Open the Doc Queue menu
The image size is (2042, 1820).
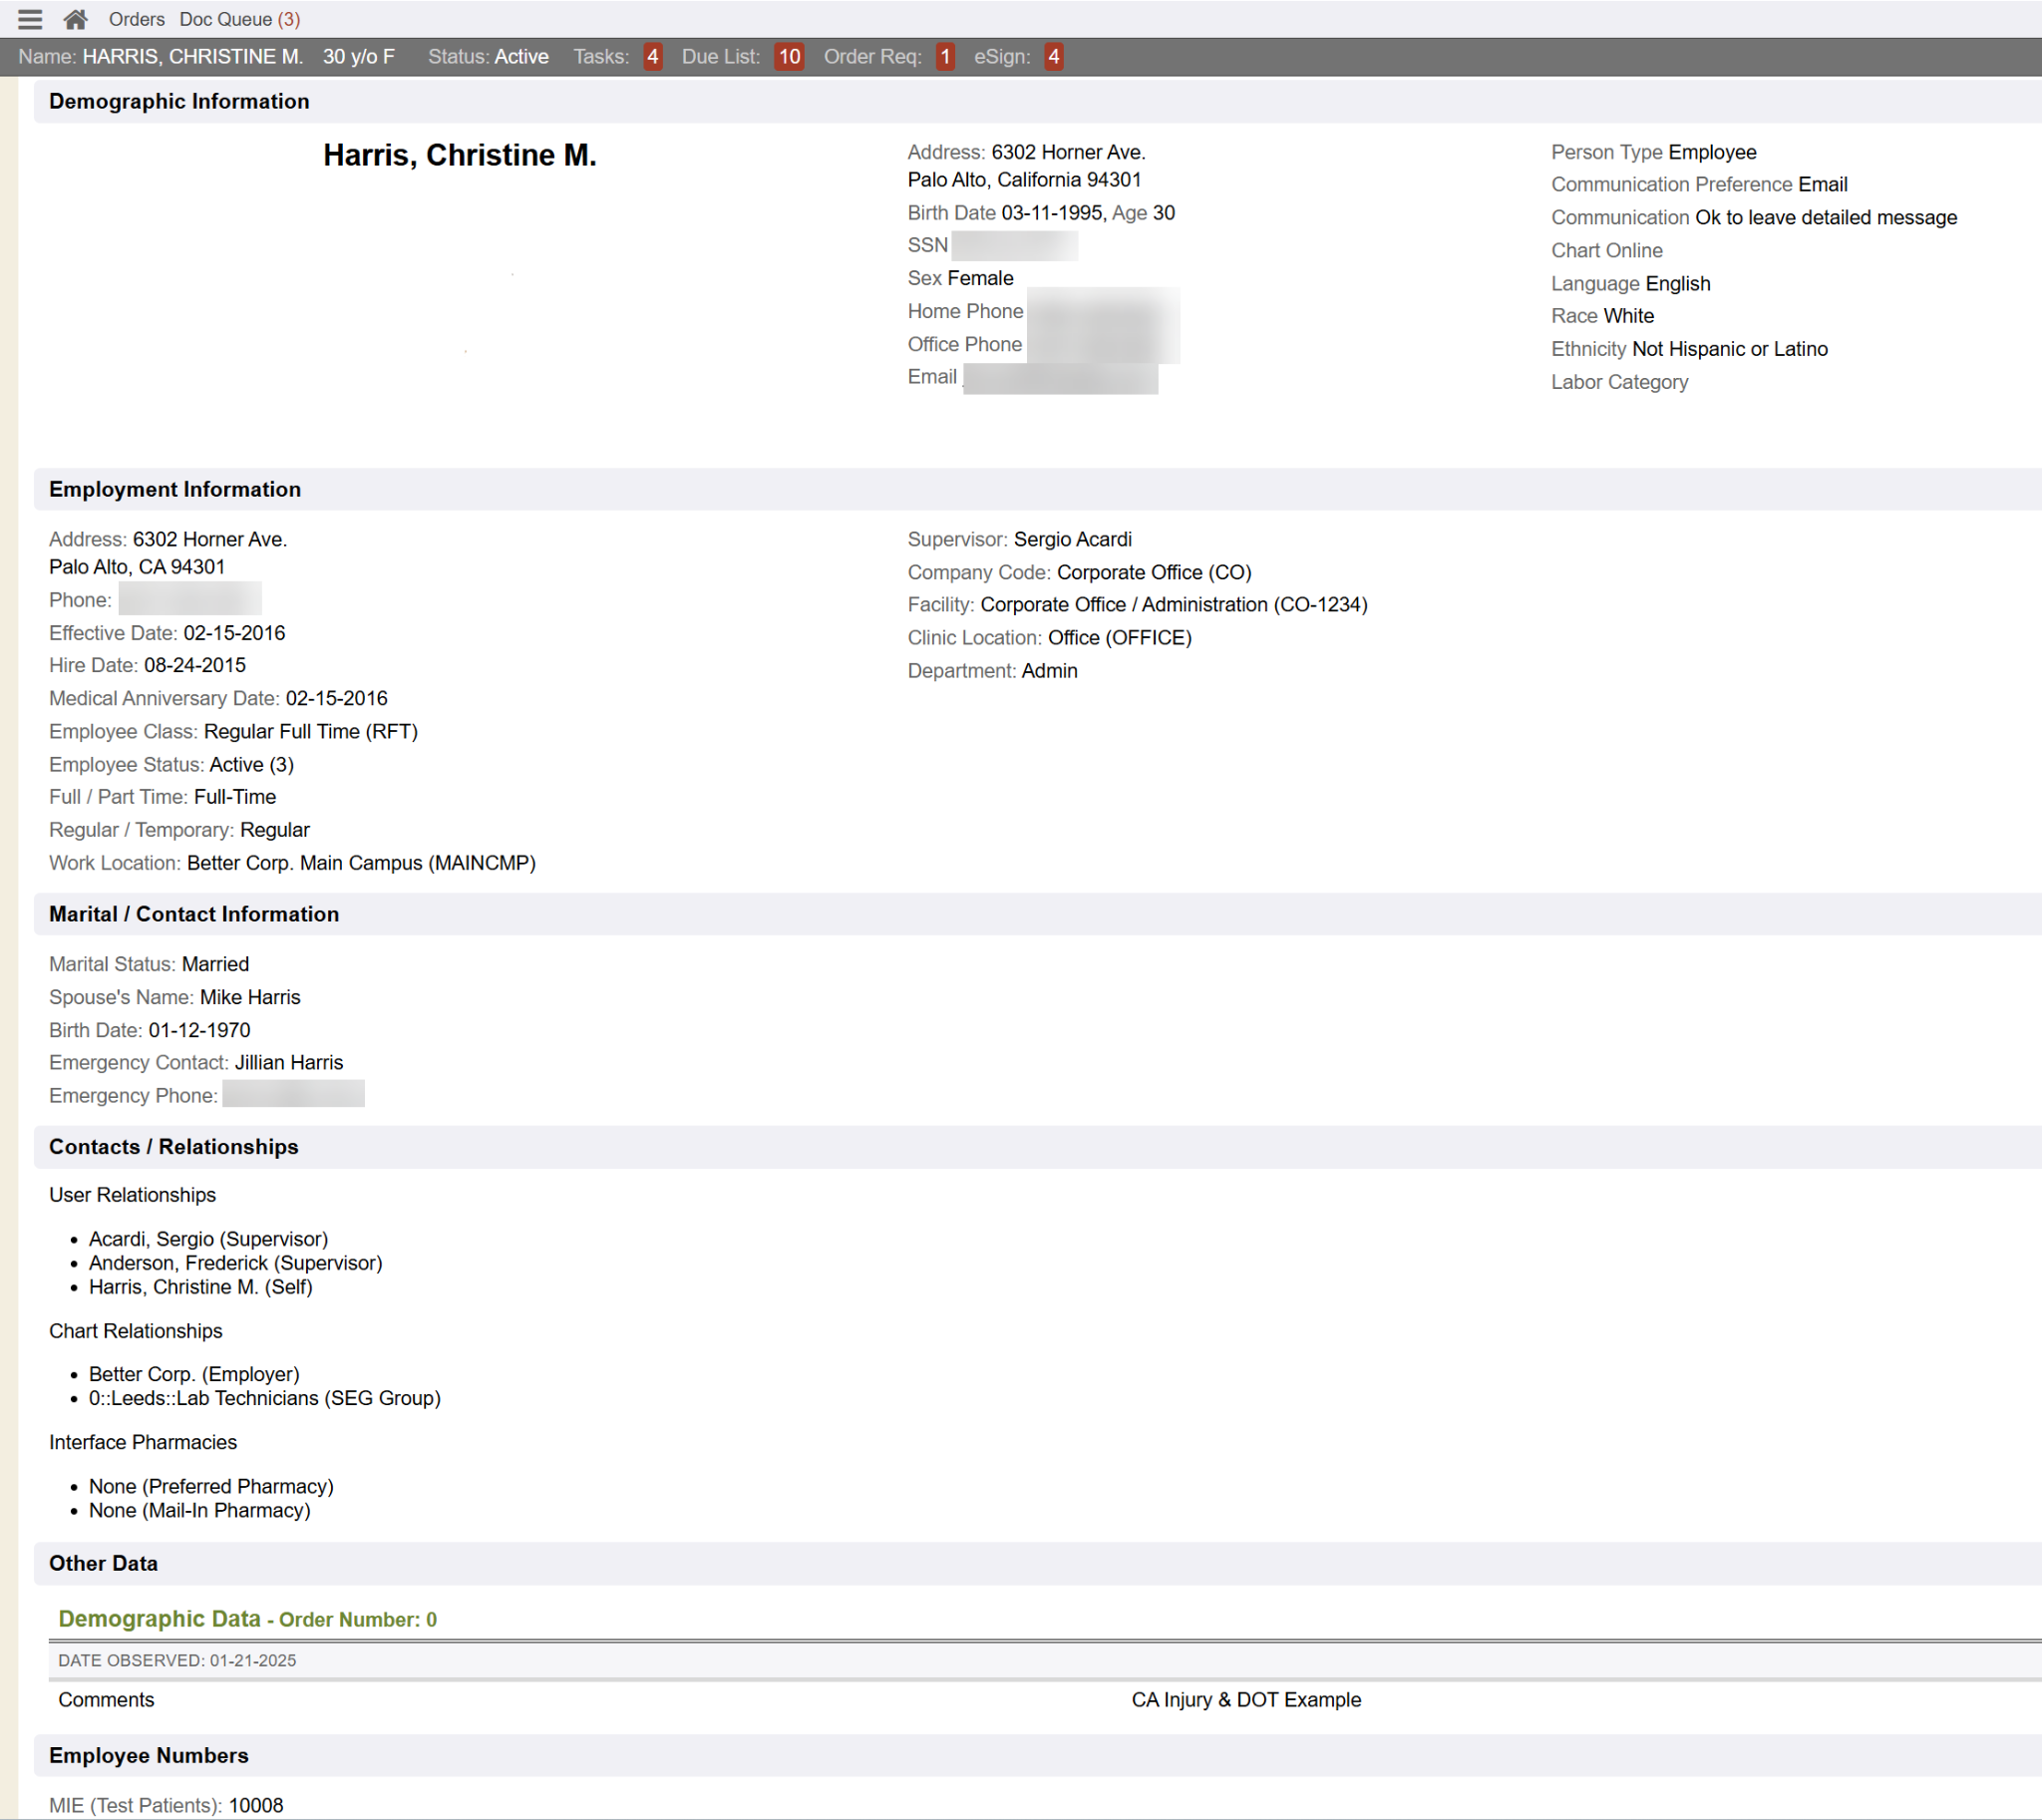tap(239, 19)
